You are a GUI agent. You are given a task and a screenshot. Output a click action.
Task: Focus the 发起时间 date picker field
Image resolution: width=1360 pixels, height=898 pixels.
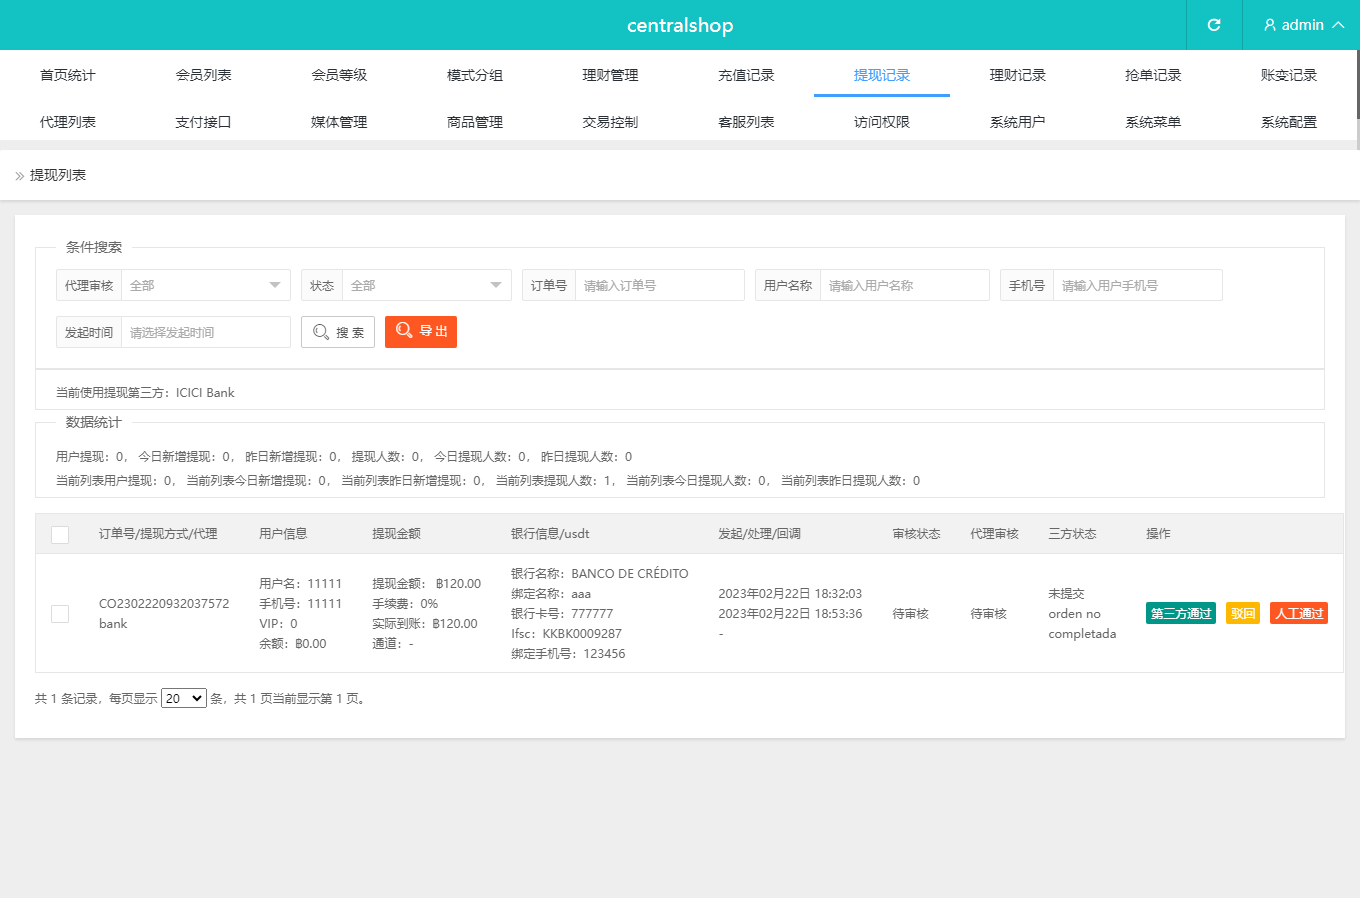[205, 332]
